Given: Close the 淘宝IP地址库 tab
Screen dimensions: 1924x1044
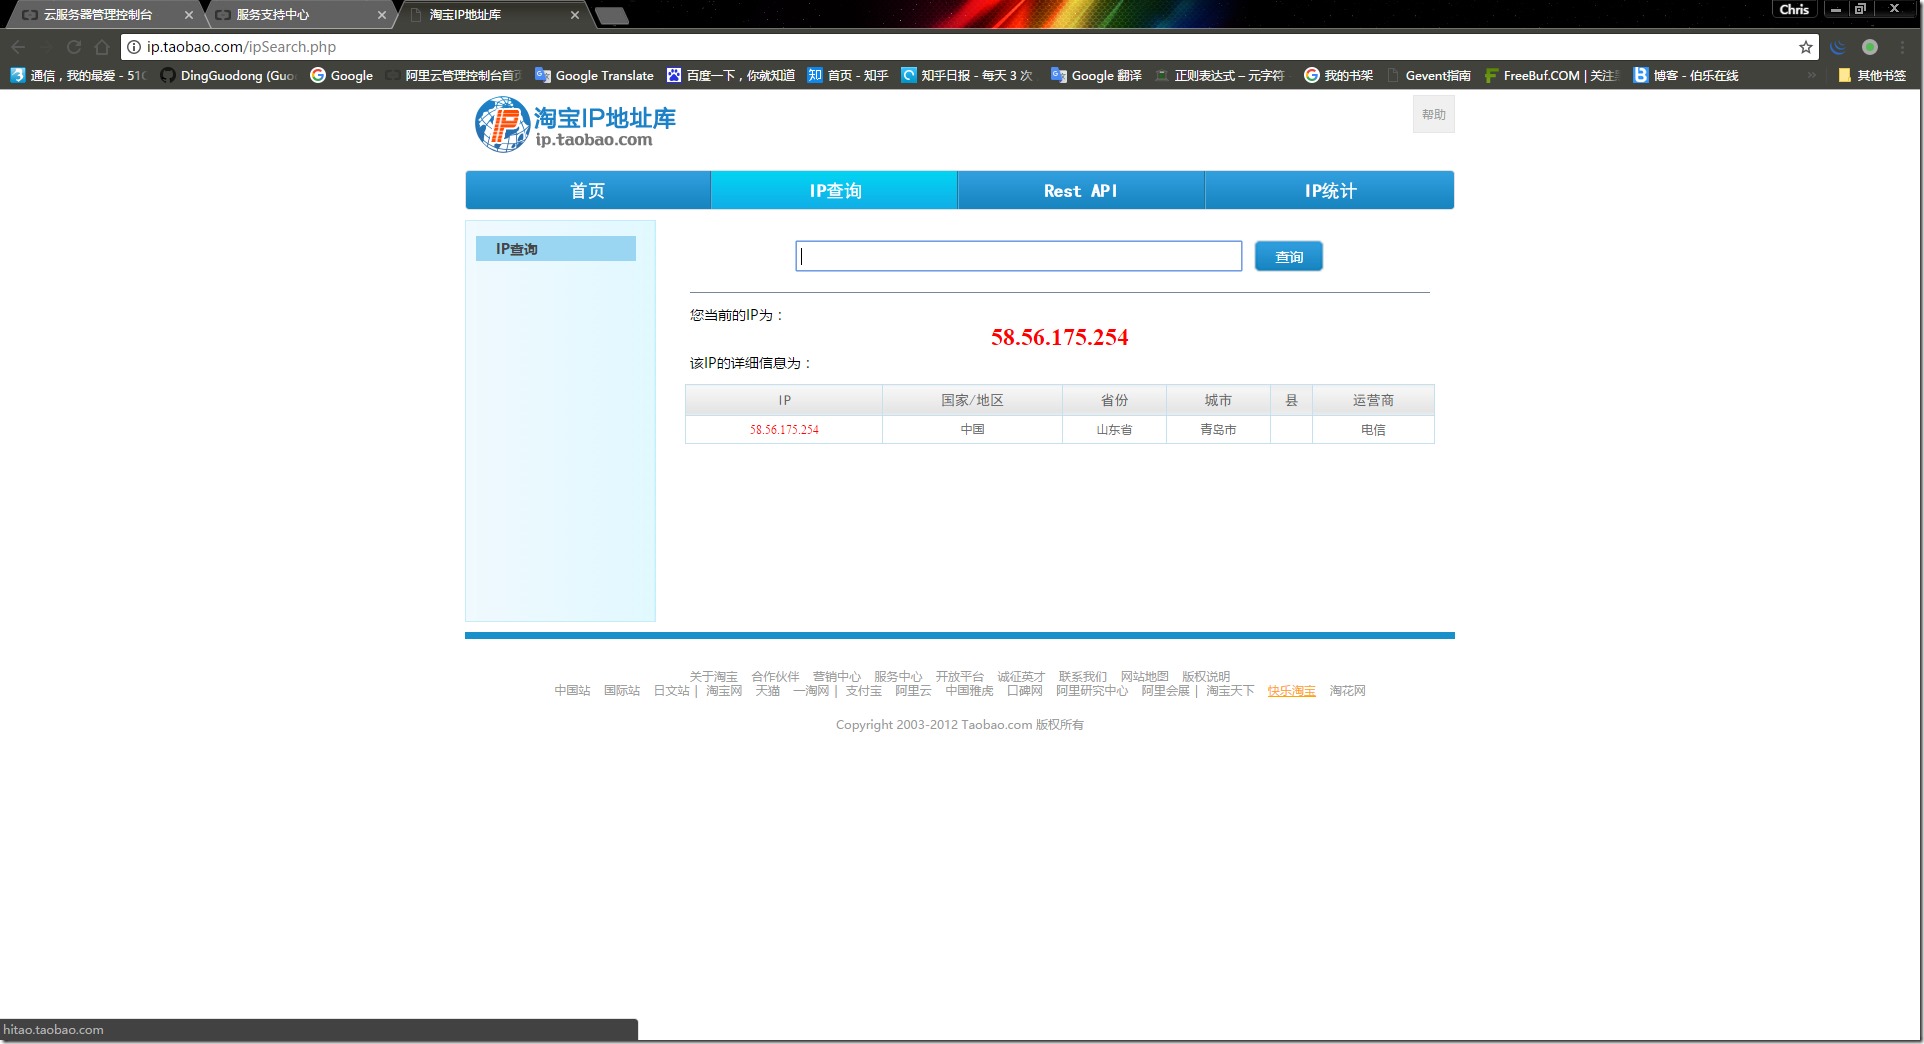Looking at the screenshot, I should pos(575,15).
